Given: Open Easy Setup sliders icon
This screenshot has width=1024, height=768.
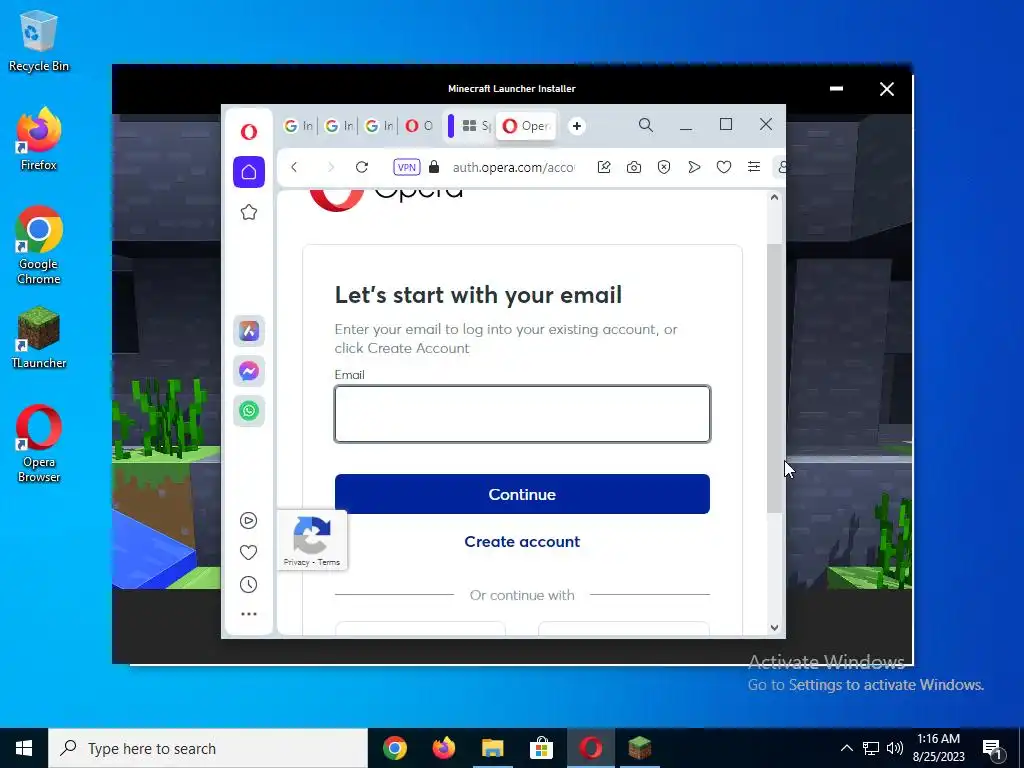Looking at the screenshot, I should (754, 167).
